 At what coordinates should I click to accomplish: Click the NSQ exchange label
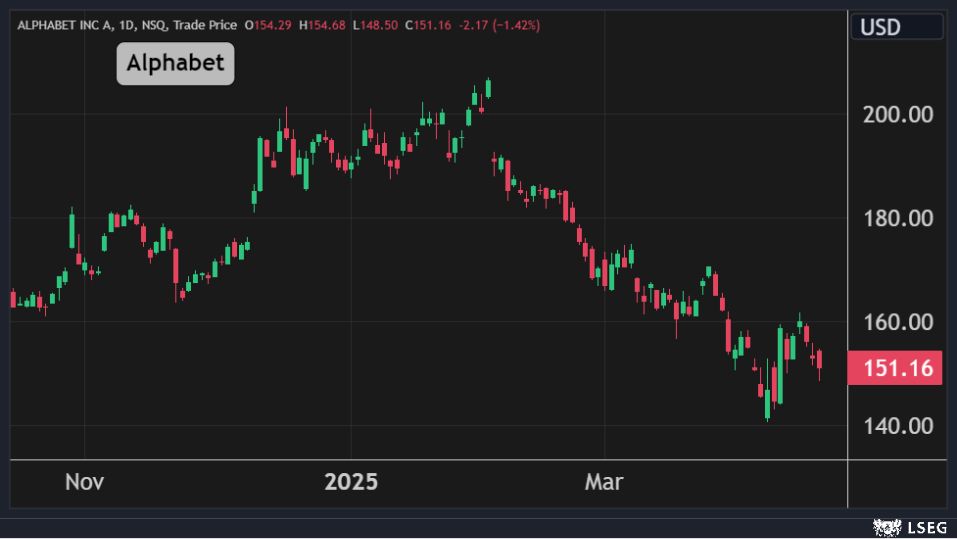coord(154,26)
